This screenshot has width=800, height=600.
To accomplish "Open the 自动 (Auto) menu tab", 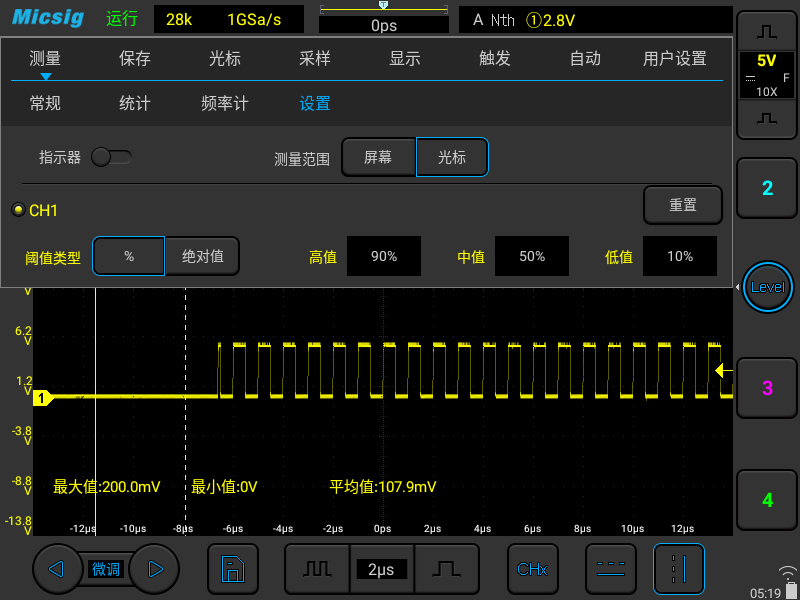I will pyautogui.click(x=585, y=59).
